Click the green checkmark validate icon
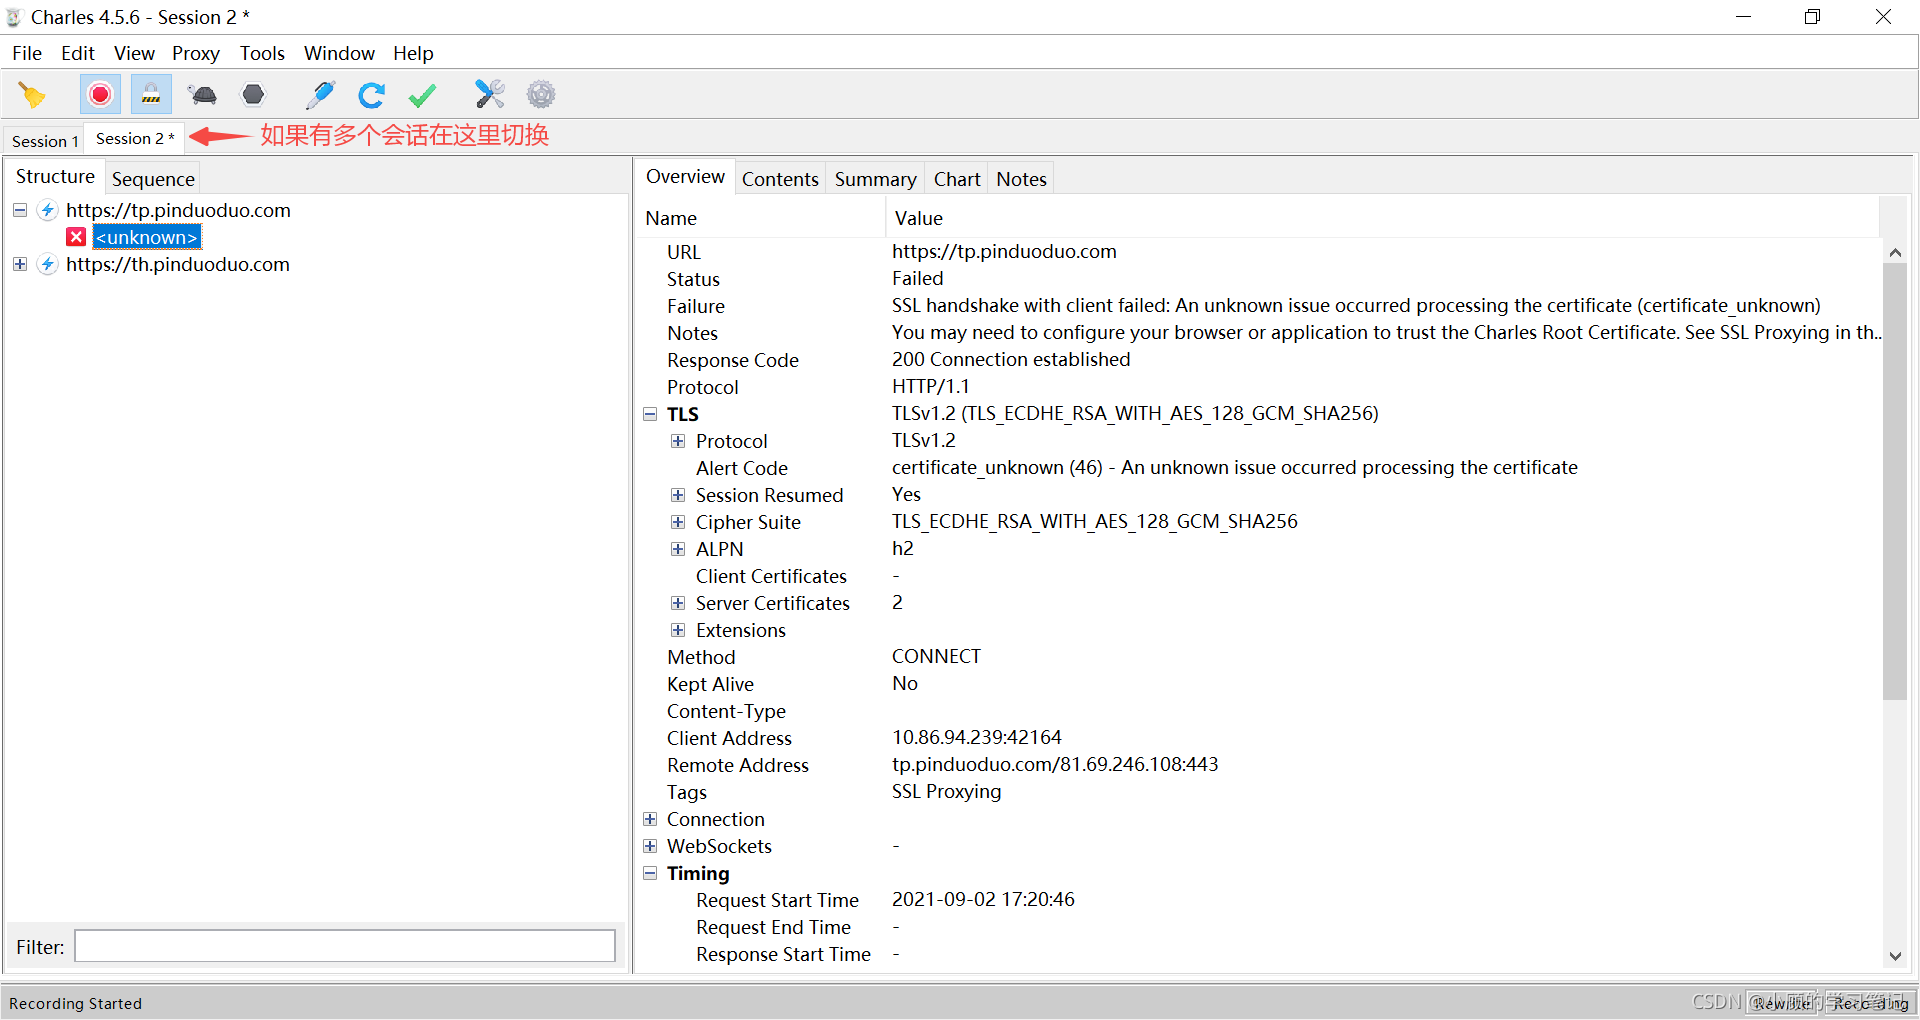Screen dimensions: 1920x1020 (x=423, y=95)
